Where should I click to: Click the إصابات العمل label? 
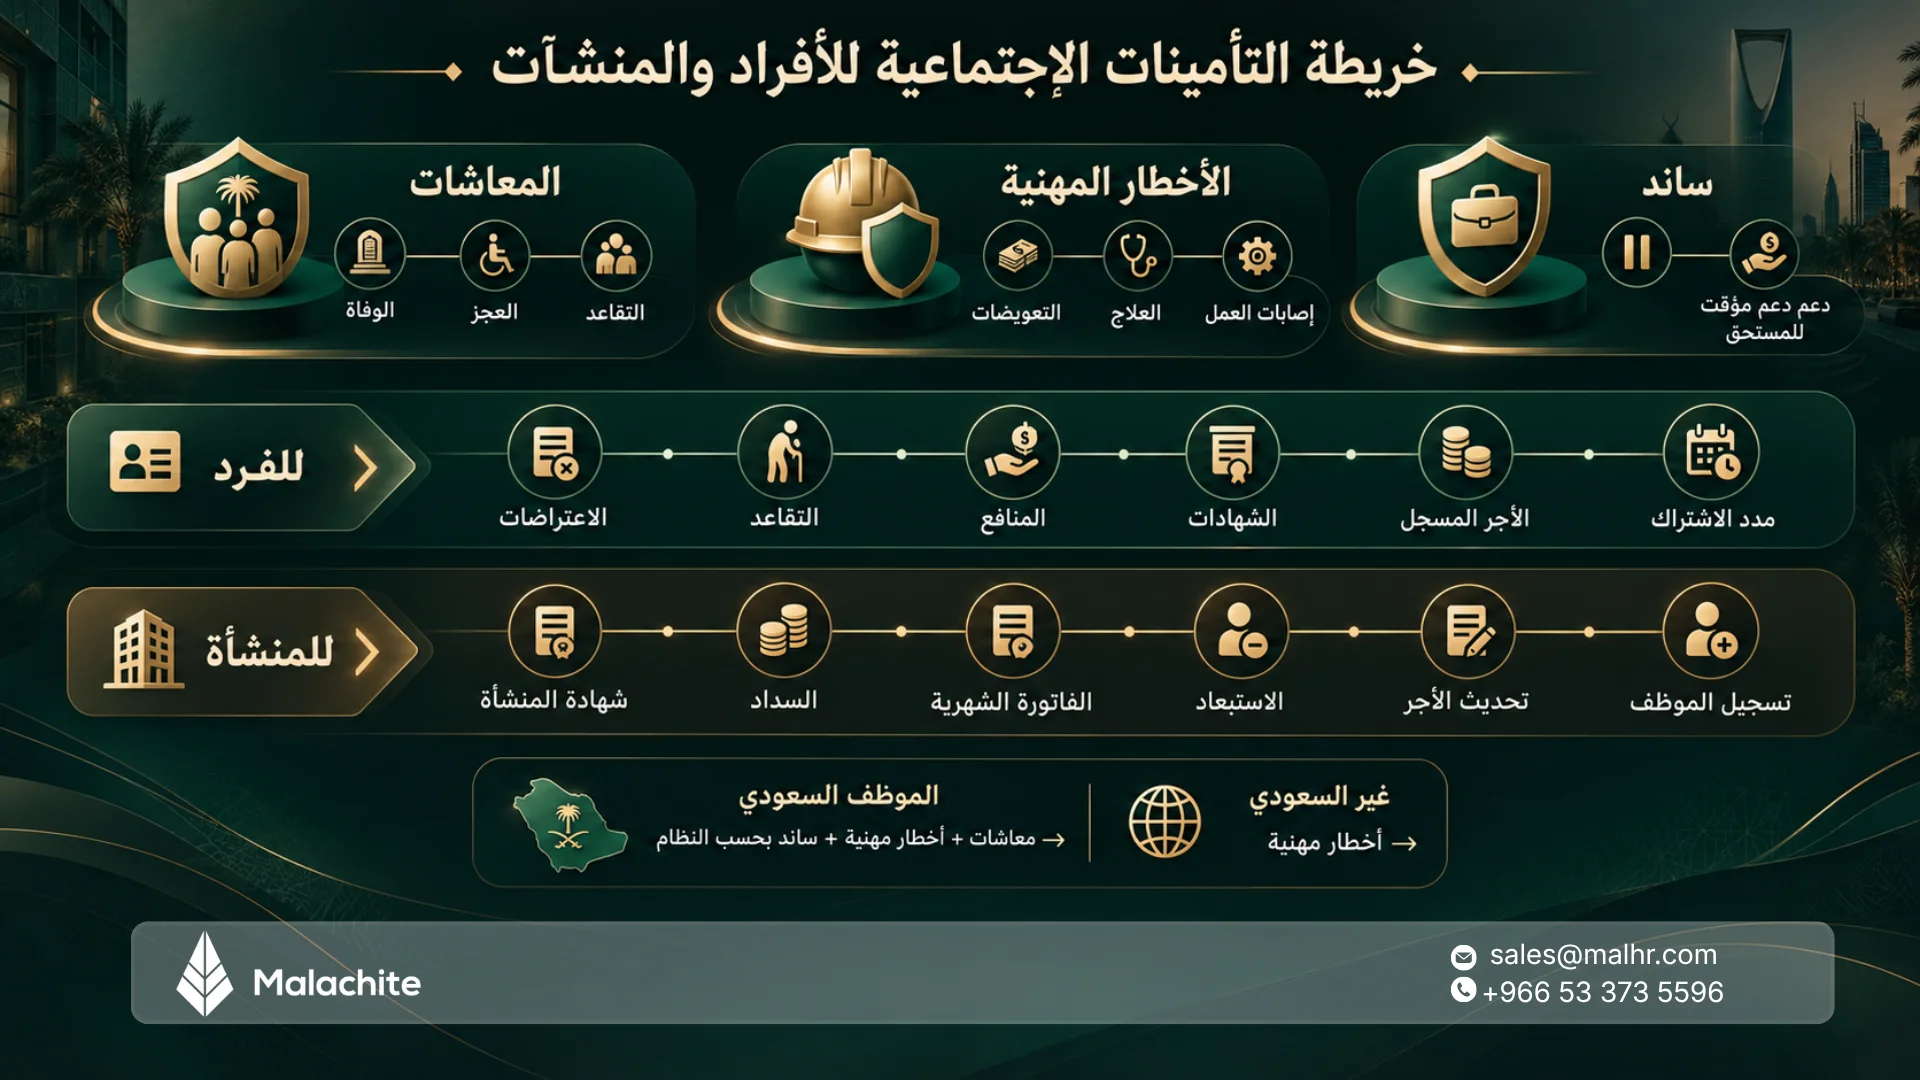tap(1259, 313)
